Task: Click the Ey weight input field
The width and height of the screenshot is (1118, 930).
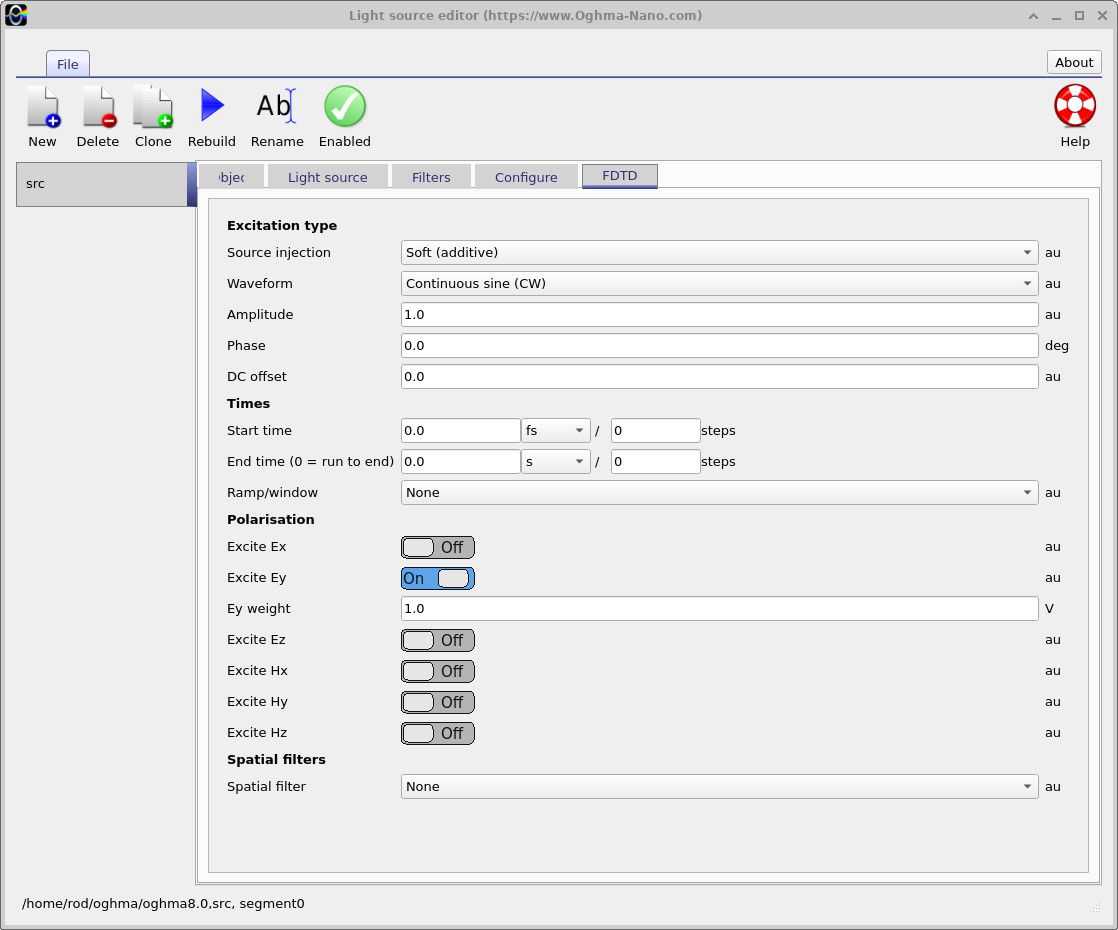Action: pyautogui.click(x=719, y=608)
